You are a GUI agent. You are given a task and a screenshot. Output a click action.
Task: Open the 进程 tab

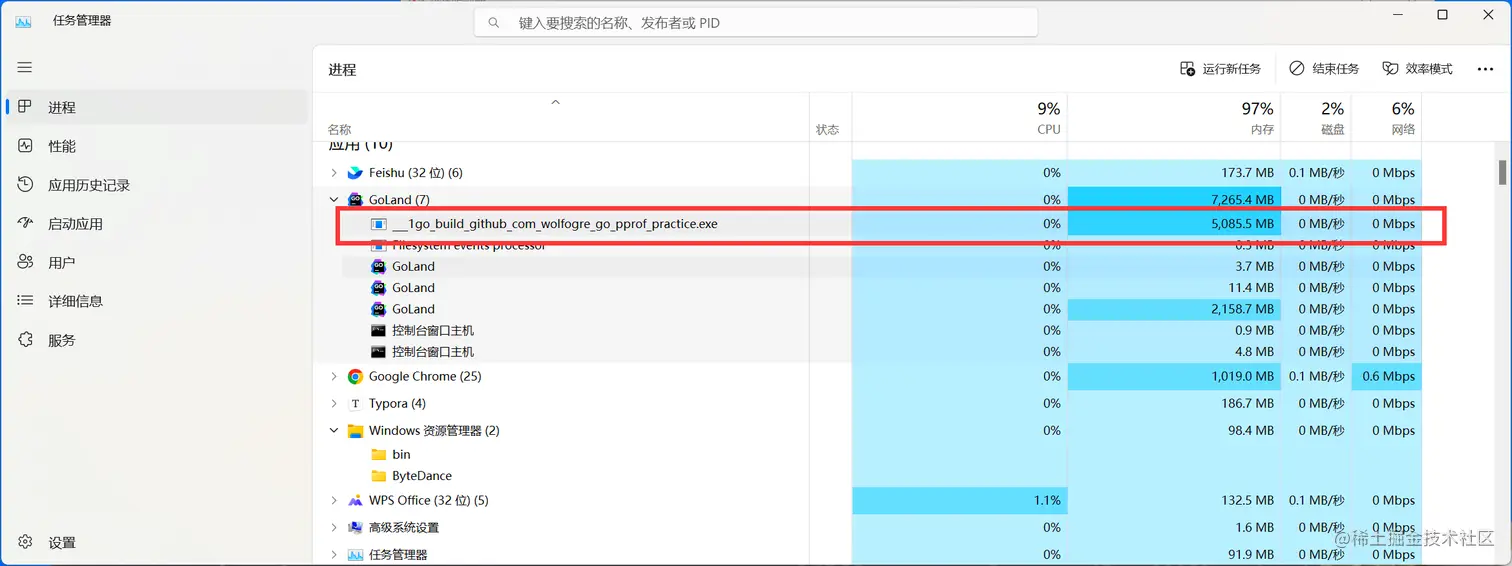[x=158, y=107]
